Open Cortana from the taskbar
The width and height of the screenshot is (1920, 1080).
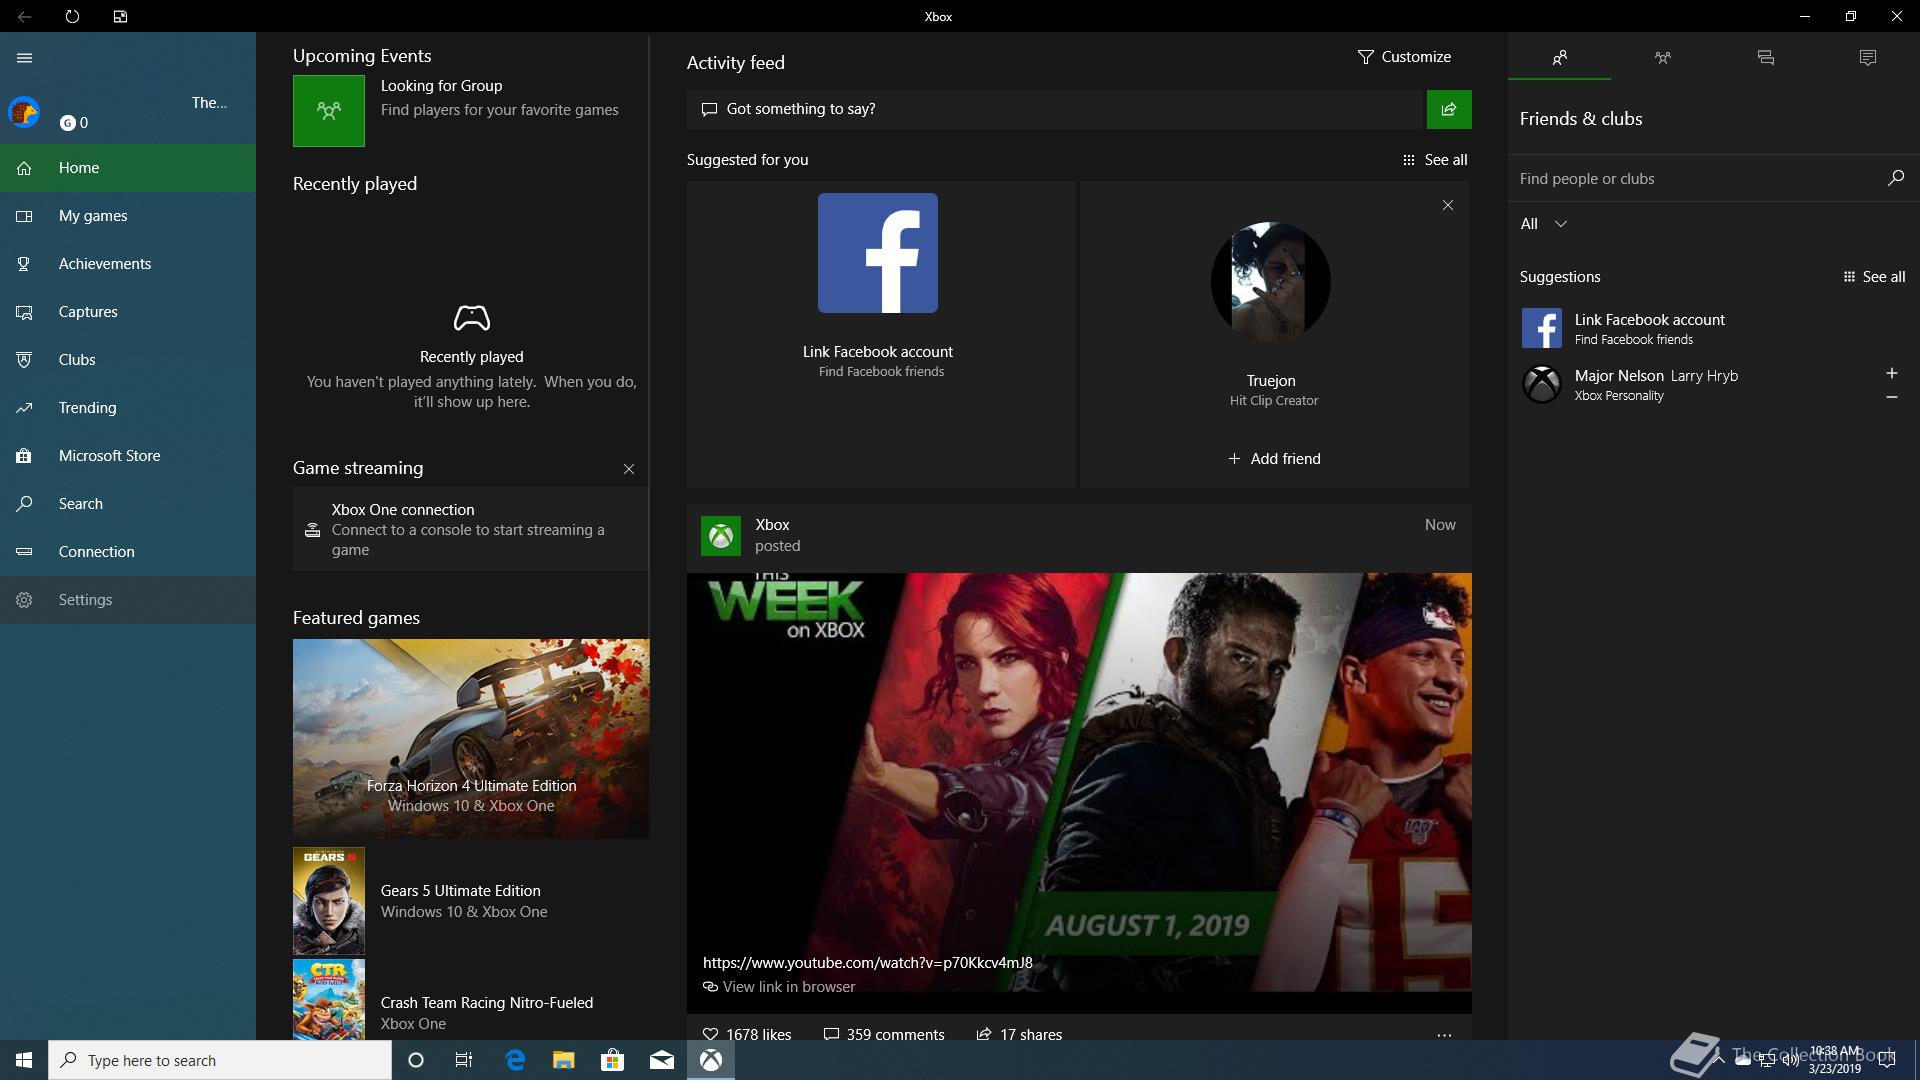coord(416,1060)
